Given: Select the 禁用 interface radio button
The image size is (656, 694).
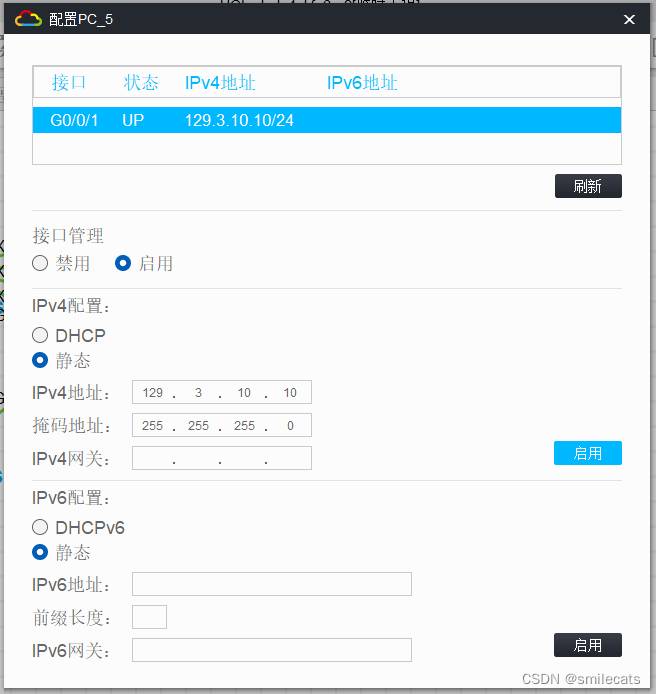Looking at the screenshot, I should 40,263.
